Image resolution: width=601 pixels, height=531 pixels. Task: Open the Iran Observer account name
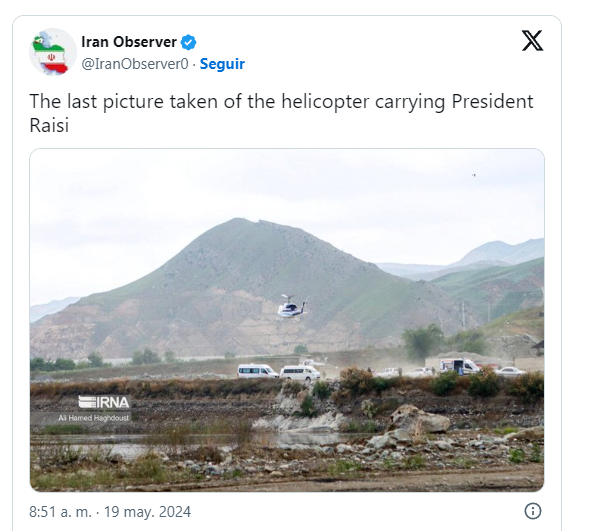click(x=129, y=42)
